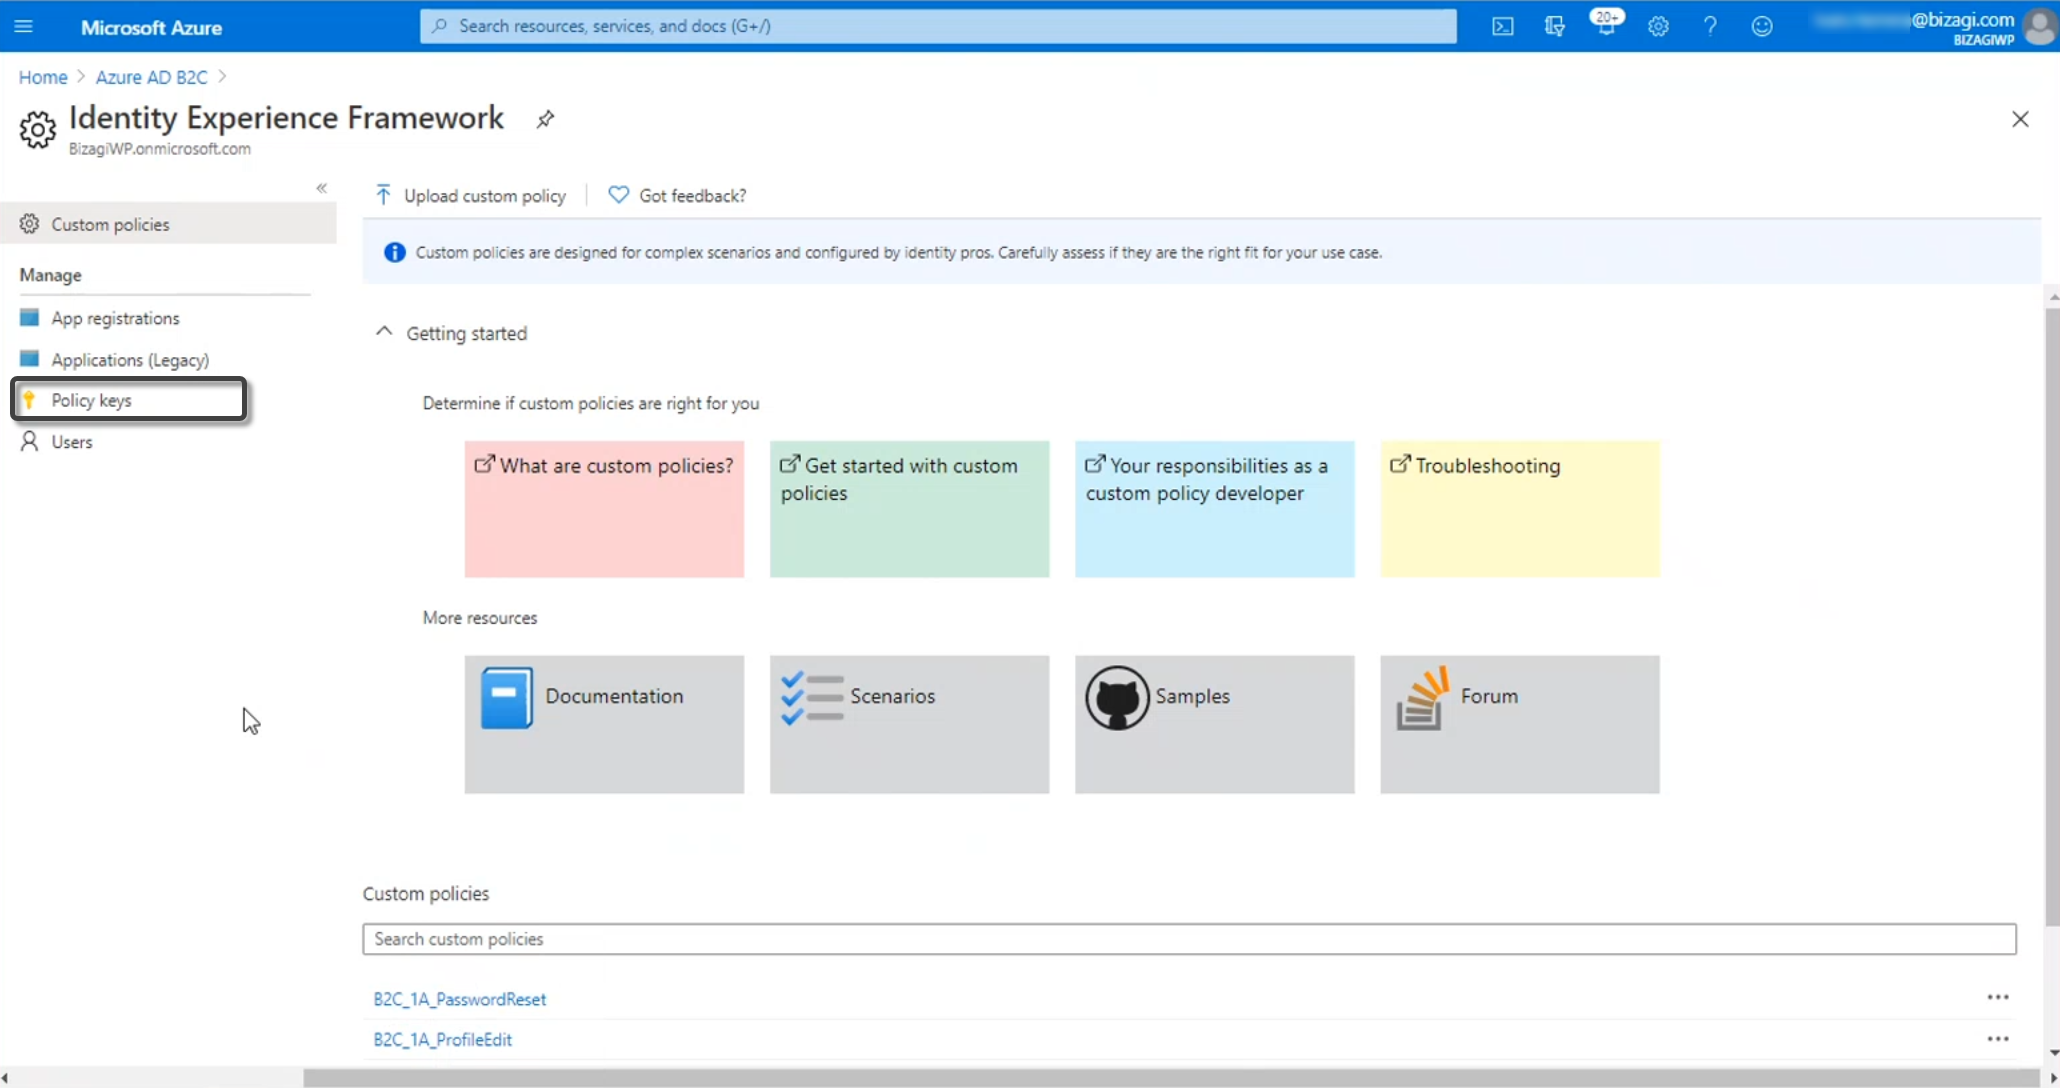This screenshot has height=1088, width=2060.
Task: Open Directory and subscription filter icon
Action: coord(1554,27)
